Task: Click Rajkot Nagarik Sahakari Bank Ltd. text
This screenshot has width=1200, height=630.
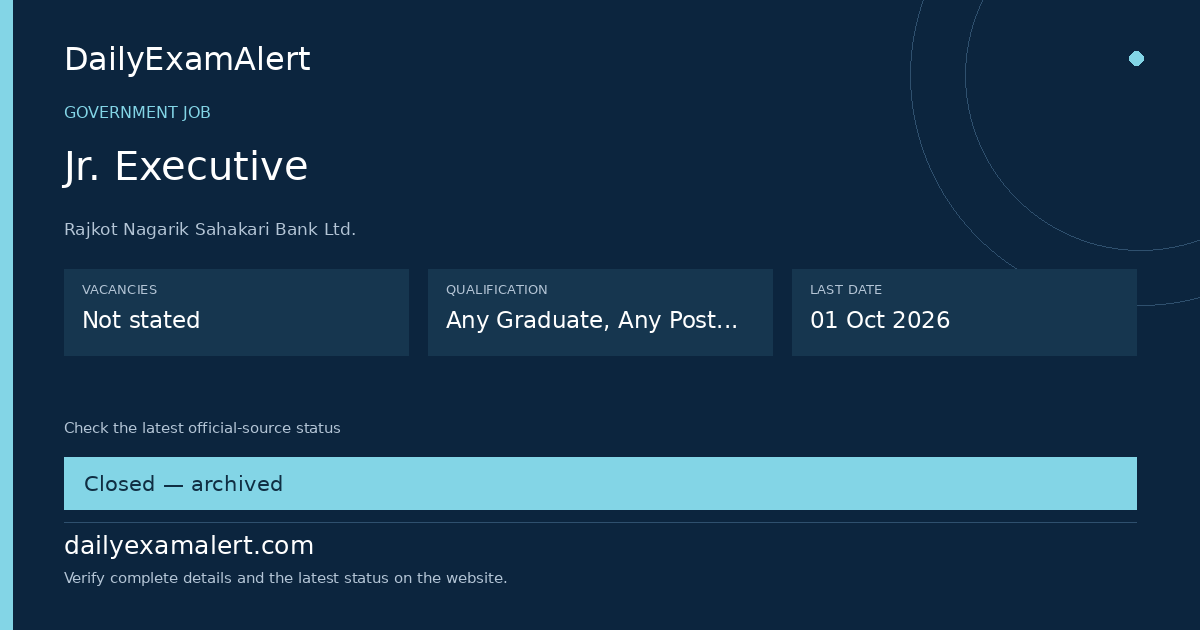Action: 210,230
